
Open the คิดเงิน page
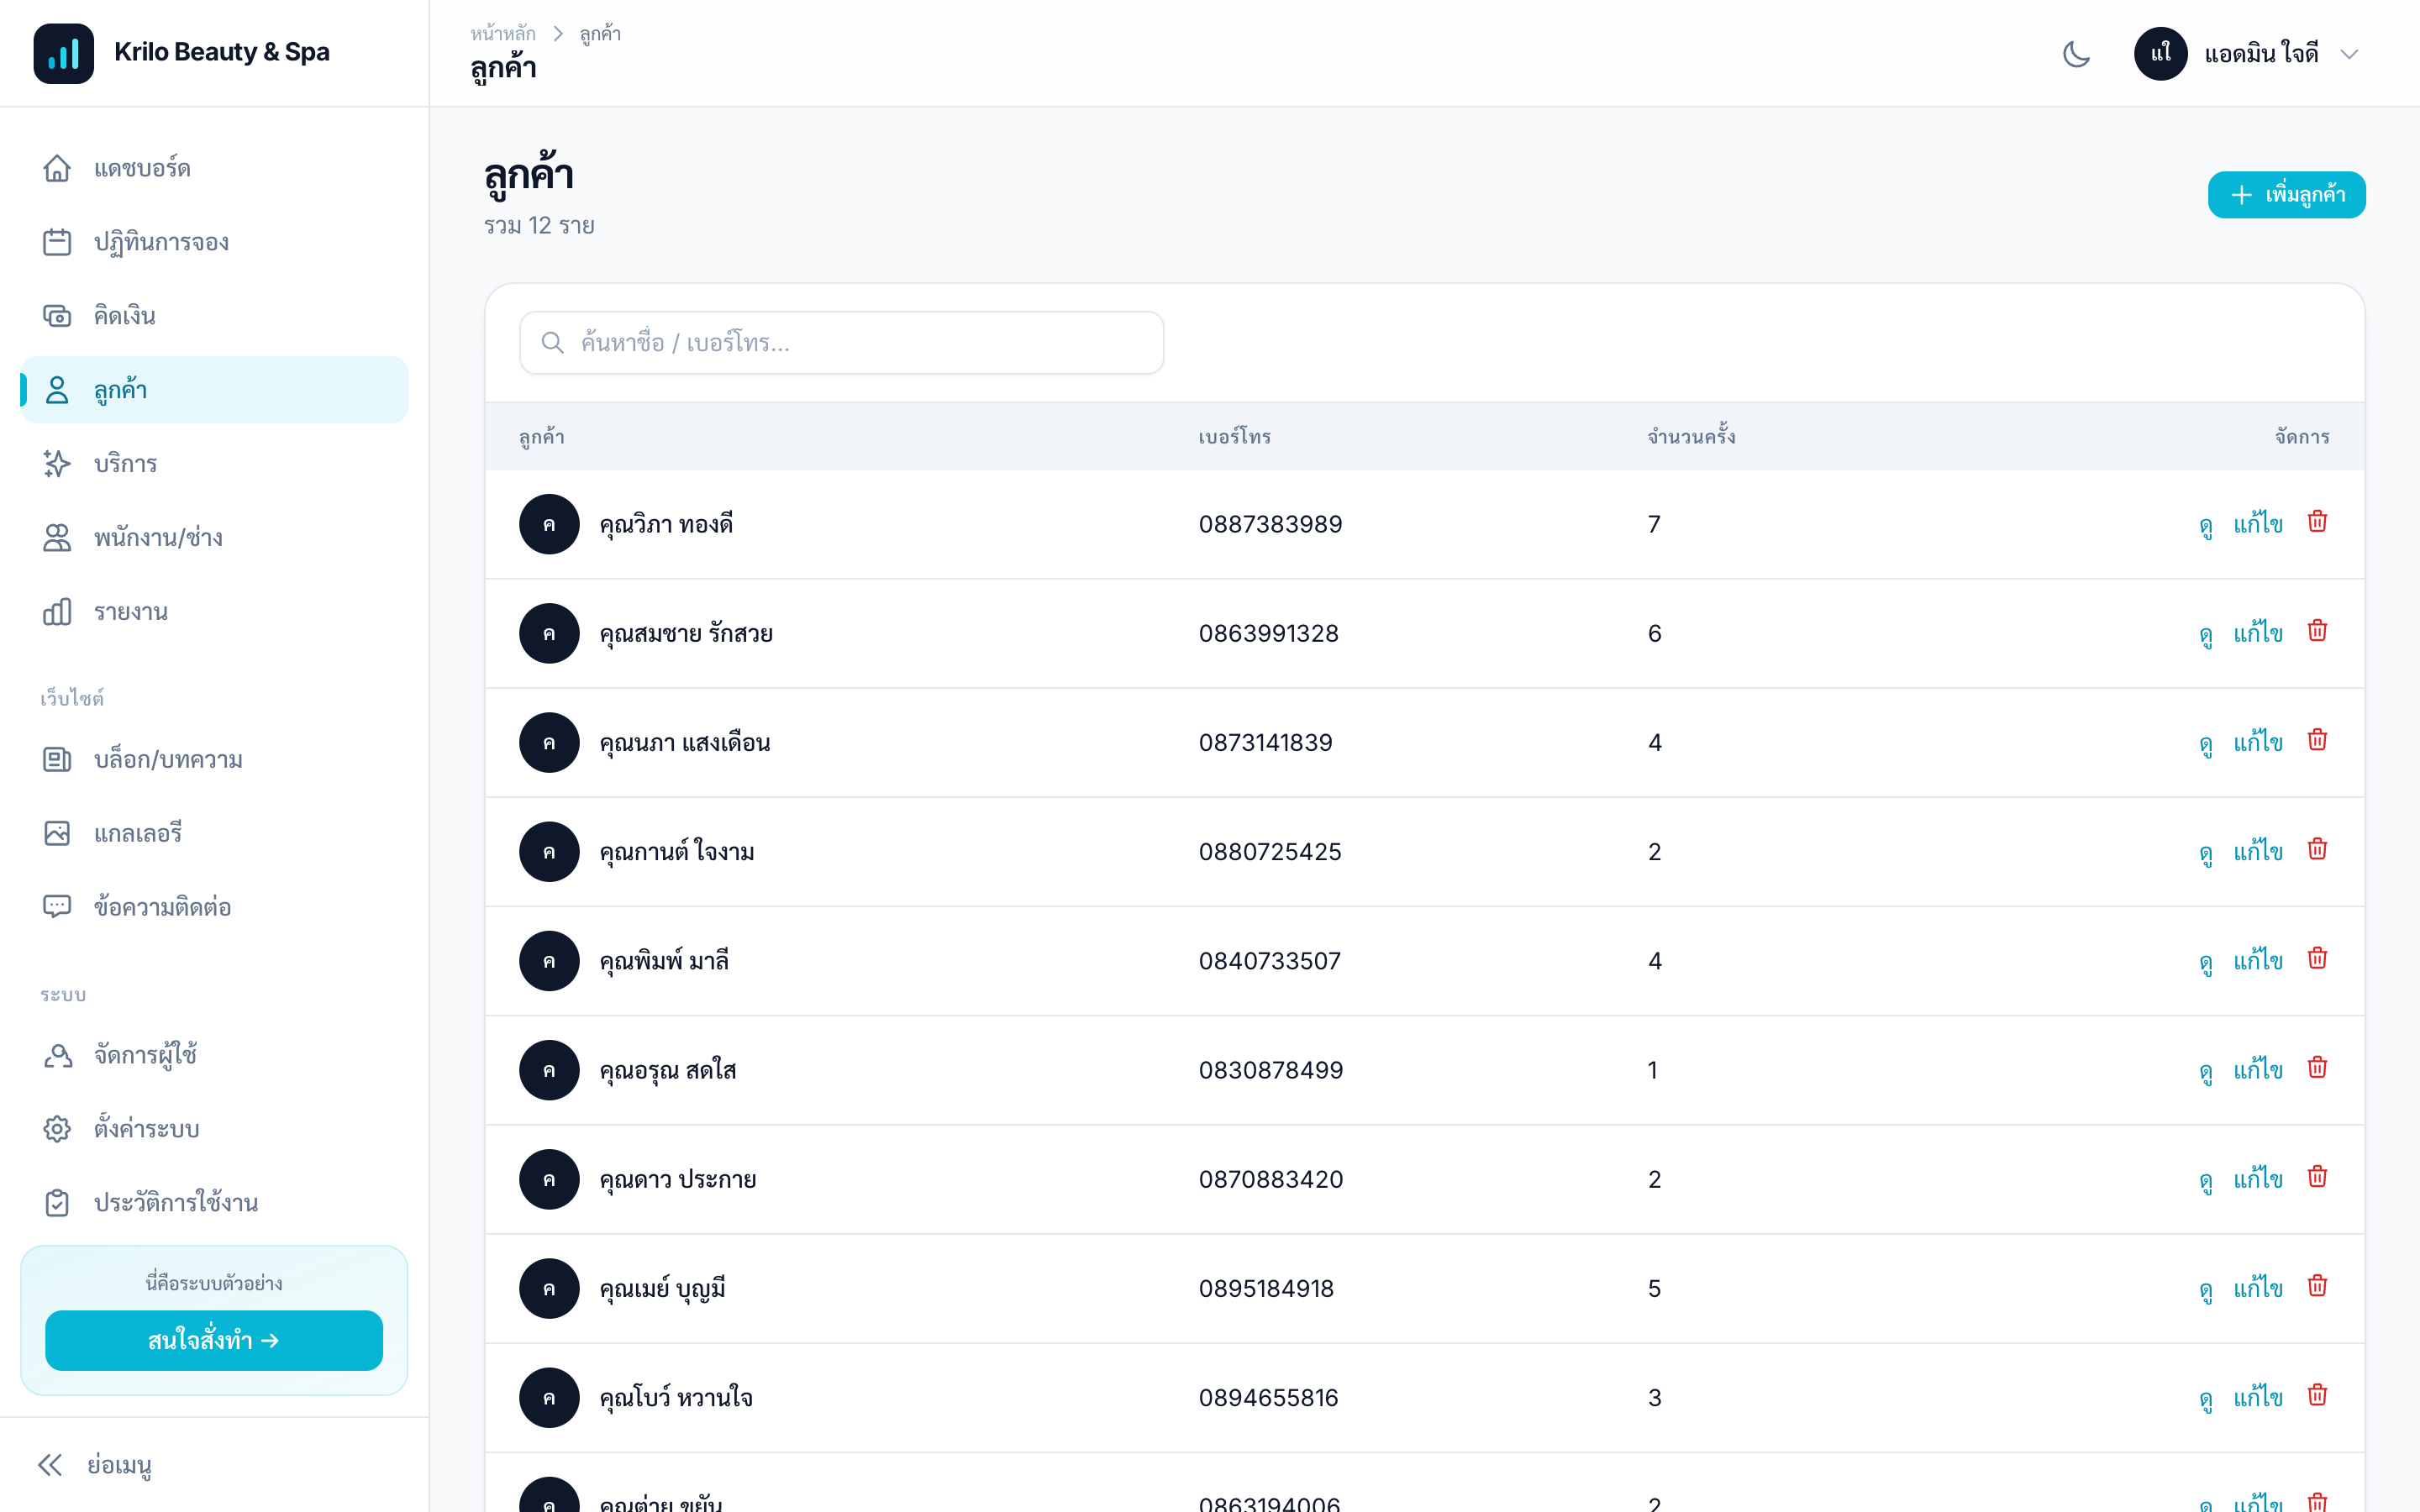pos(214,316)
